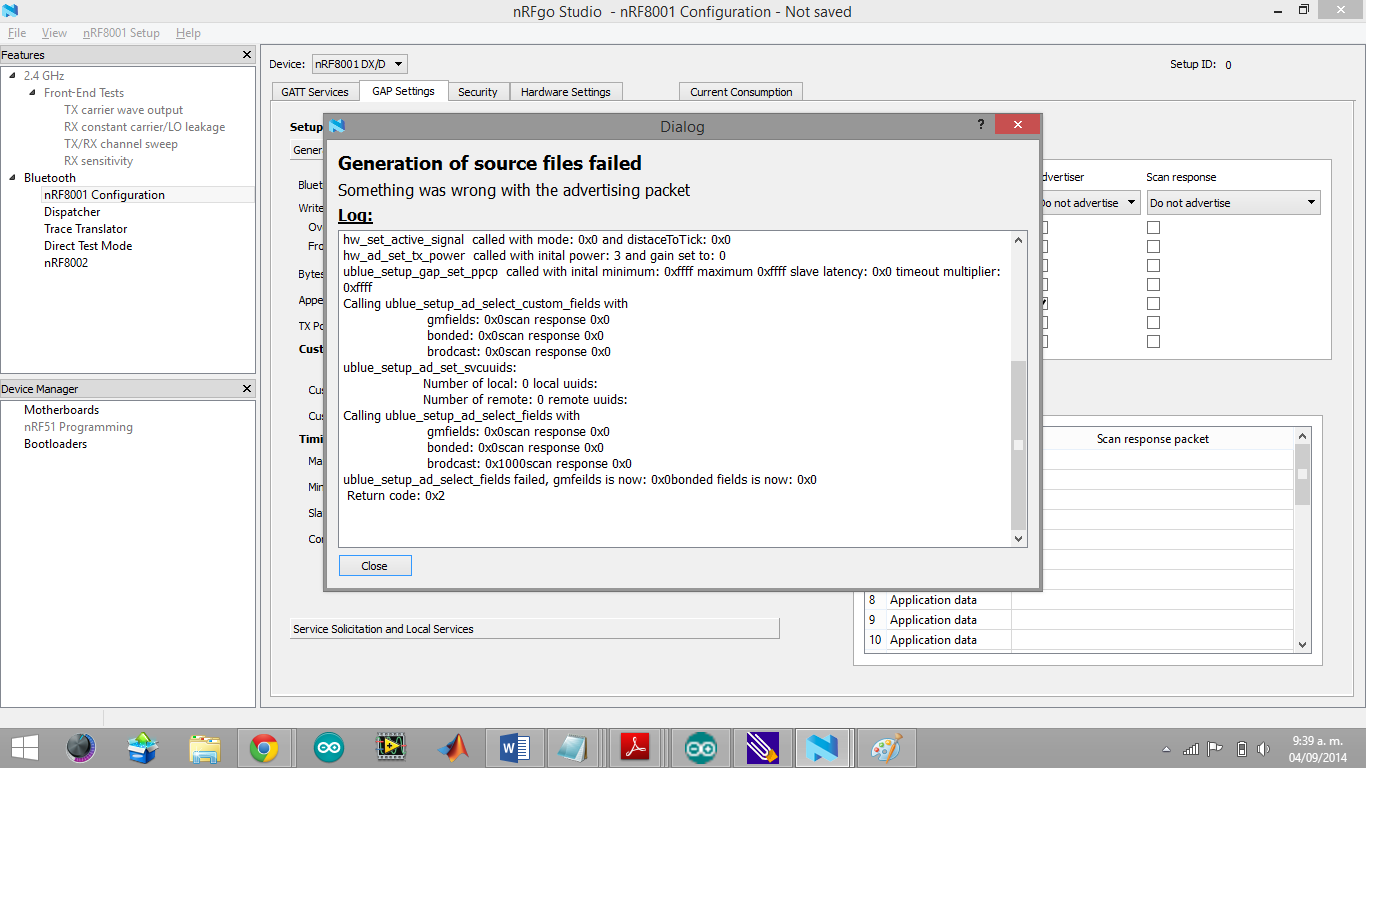Tick the topmost Scan response checkbox
The height and width of the screenshot is (902, 1392).
(x=1153, y=228)
